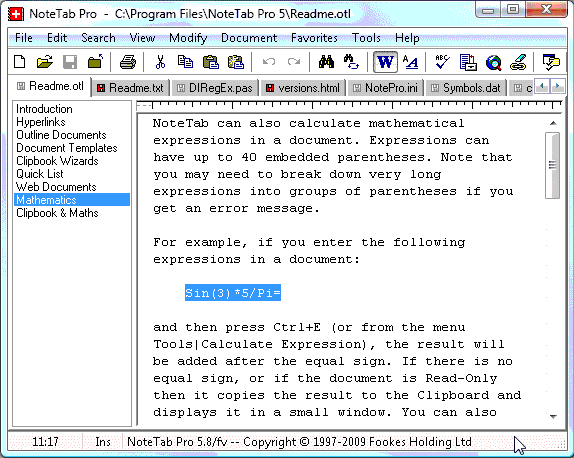Click the vertical scrollbar thumb
This screenshot has width=574, height=458.
552,165
